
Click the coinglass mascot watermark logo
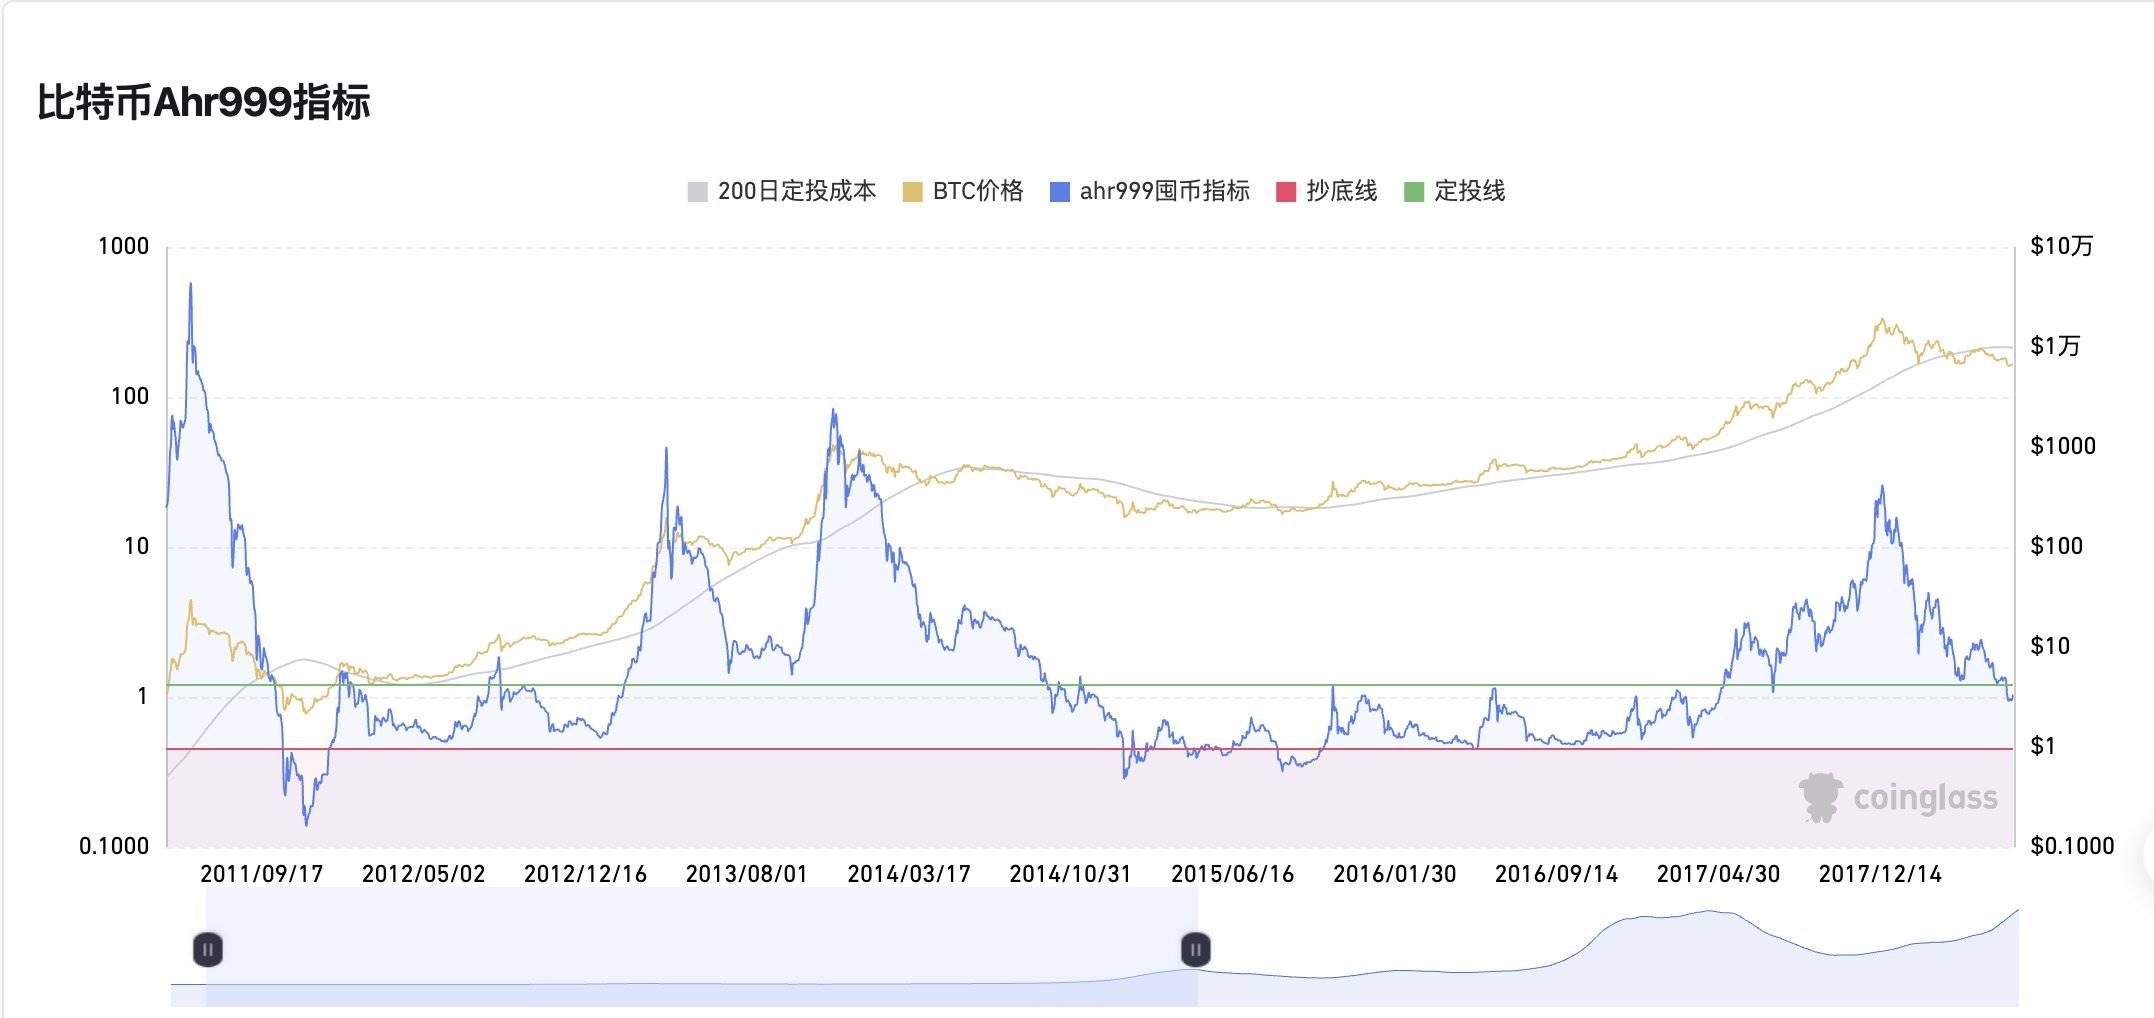coord(1820,797)
